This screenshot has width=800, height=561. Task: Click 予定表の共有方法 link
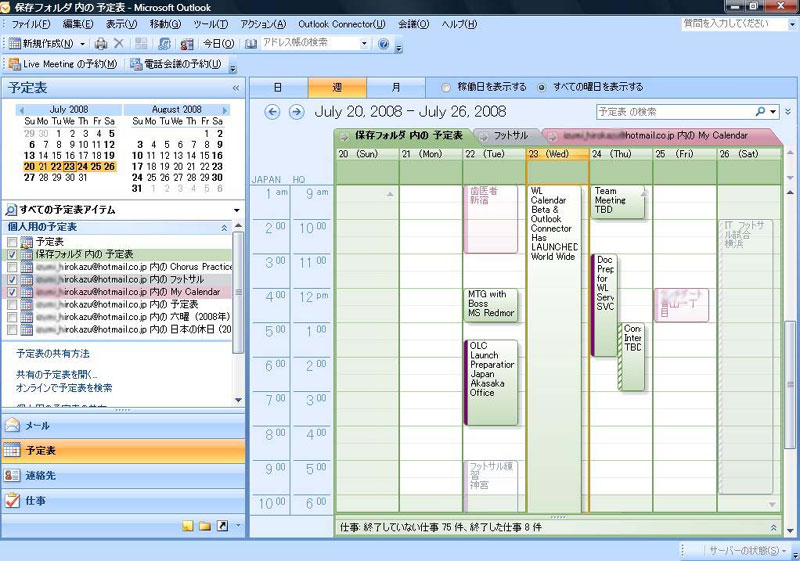coord(53,353)
